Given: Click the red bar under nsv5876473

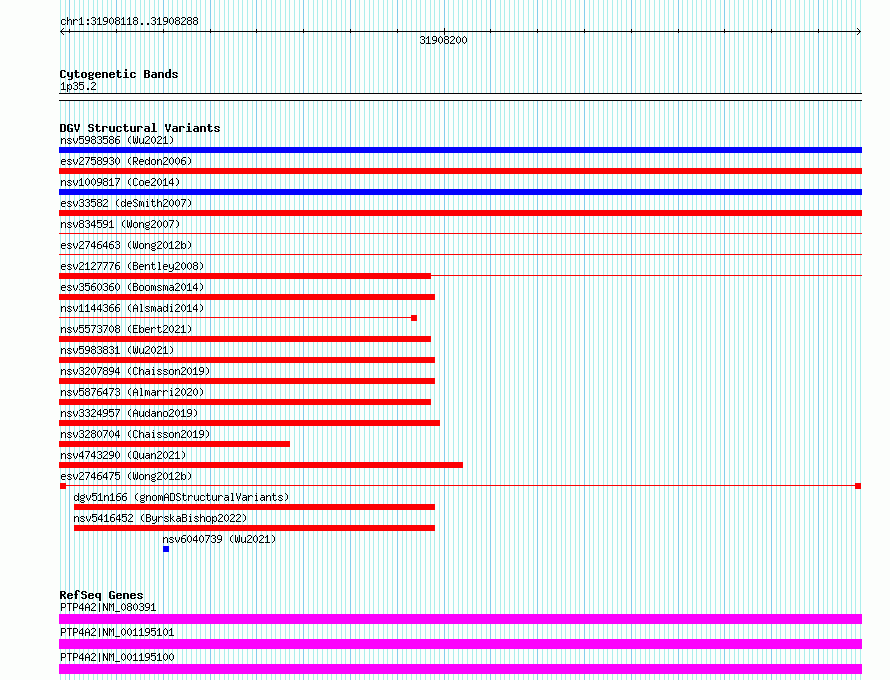Looking at the screenshot, I should pos(245,402).
